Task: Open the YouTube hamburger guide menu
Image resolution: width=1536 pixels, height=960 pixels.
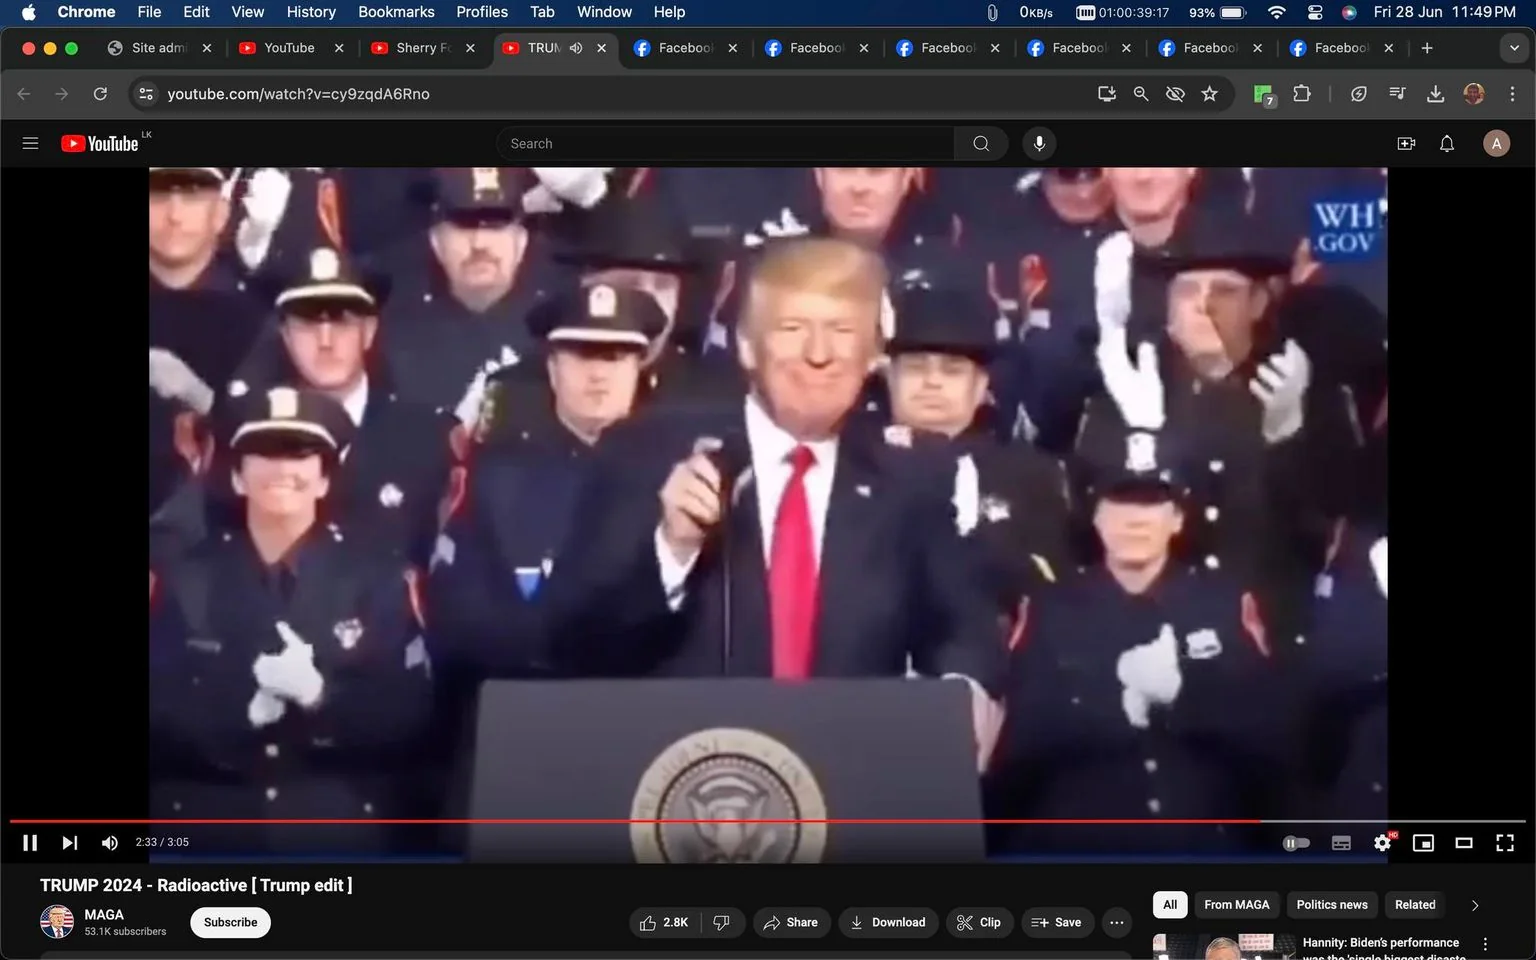Action: pos(30,143)
